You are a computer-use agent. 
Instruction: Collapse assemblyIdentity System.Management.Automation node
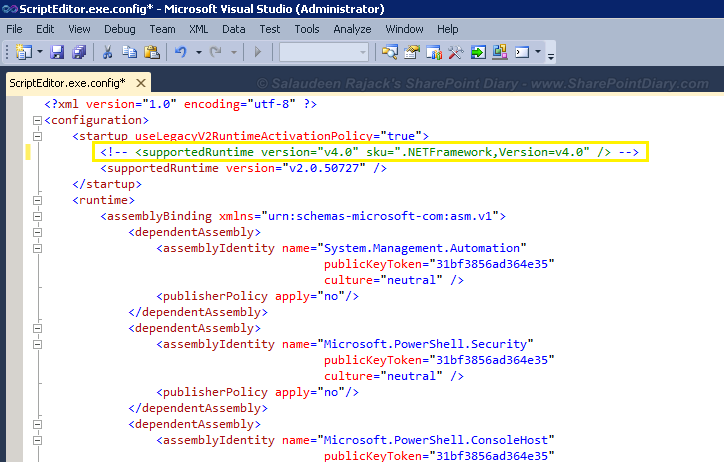pyautogui.click(x=37, y=248)
